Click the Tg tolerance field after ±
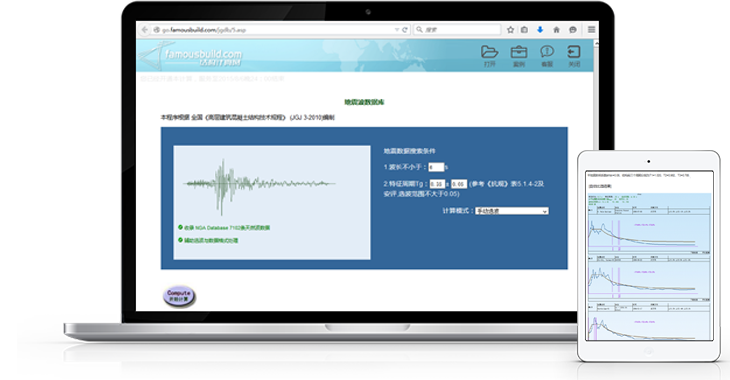 pos(459,184)
